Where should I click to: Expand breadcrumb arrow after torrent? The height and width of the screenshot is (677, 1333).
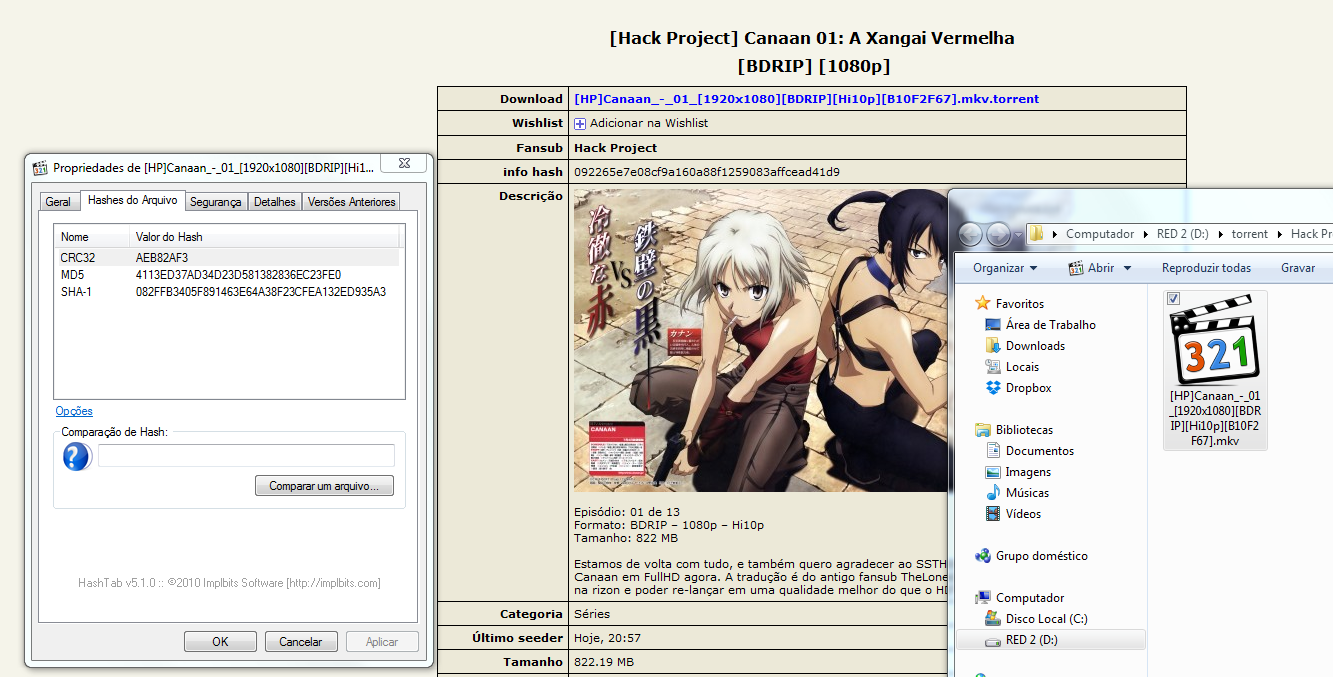pos(1279,234)
